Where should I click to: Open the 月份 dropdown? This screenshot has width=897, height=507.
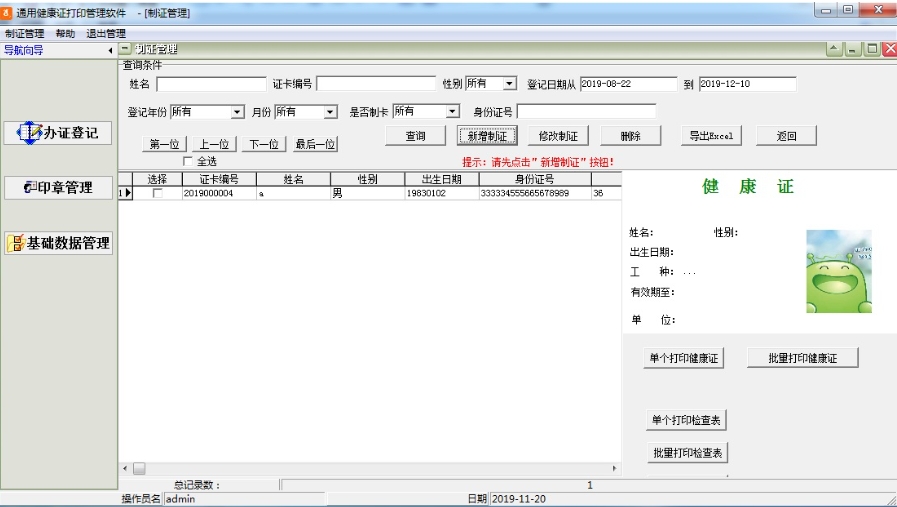pos(330,112)
